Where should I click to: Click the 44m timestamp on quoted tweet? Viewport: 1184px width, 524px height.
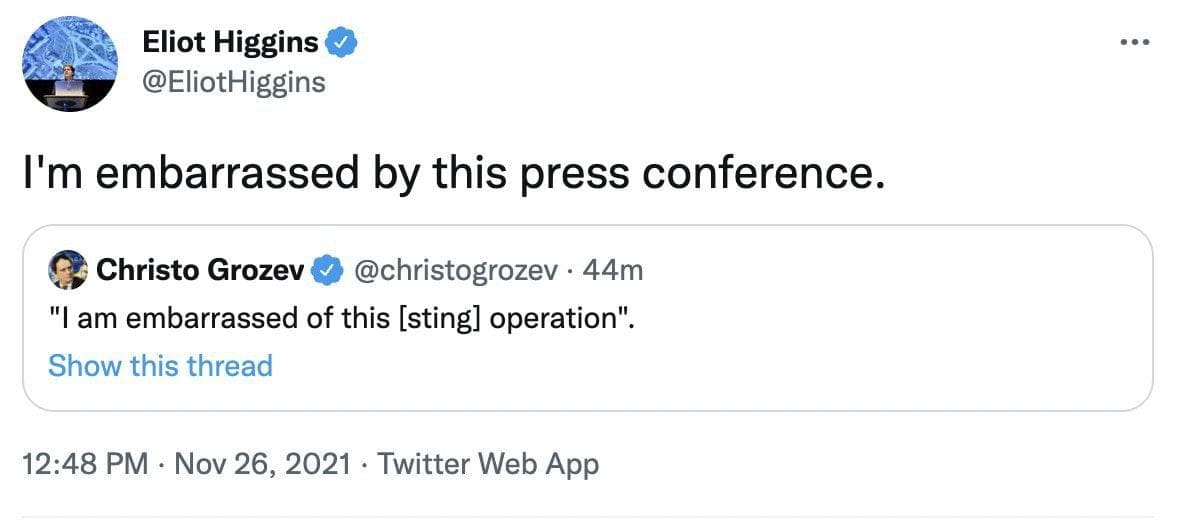(614, 270)
